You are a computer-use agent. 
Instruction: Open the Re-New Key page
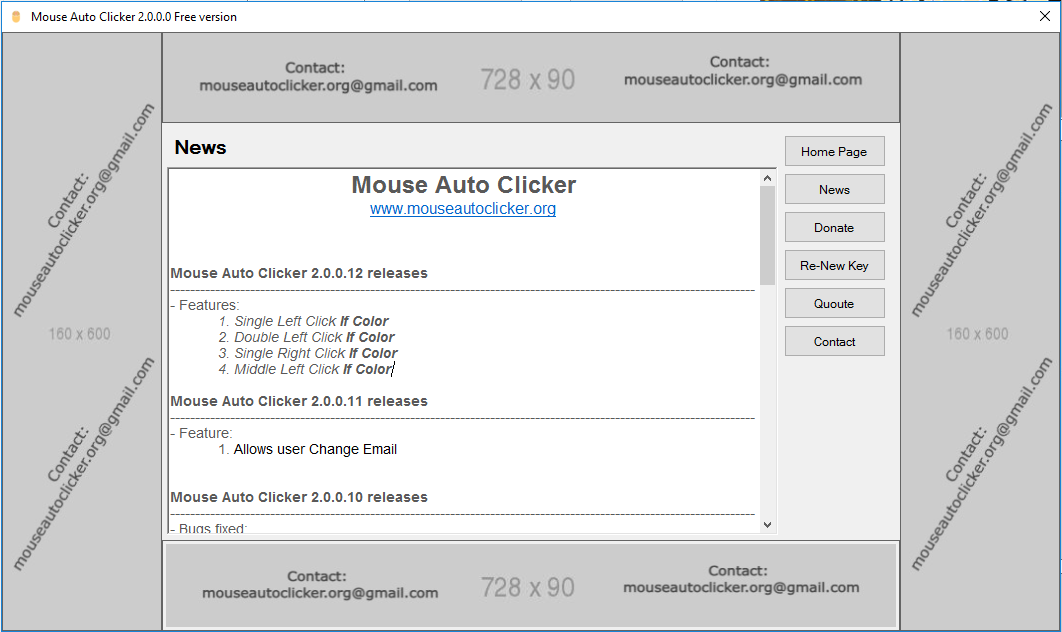pyautogui.click(x=834, y=265)
